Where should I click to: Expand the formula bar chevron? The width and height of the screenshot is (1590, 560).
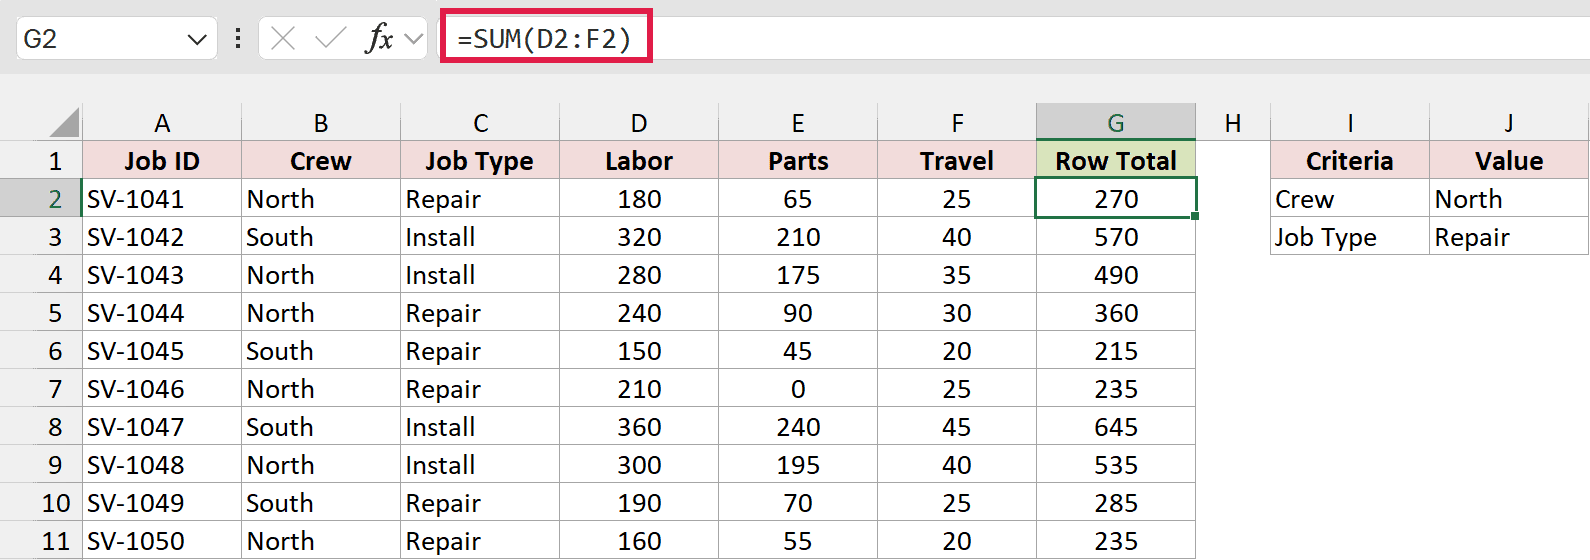tap(414, 39)
